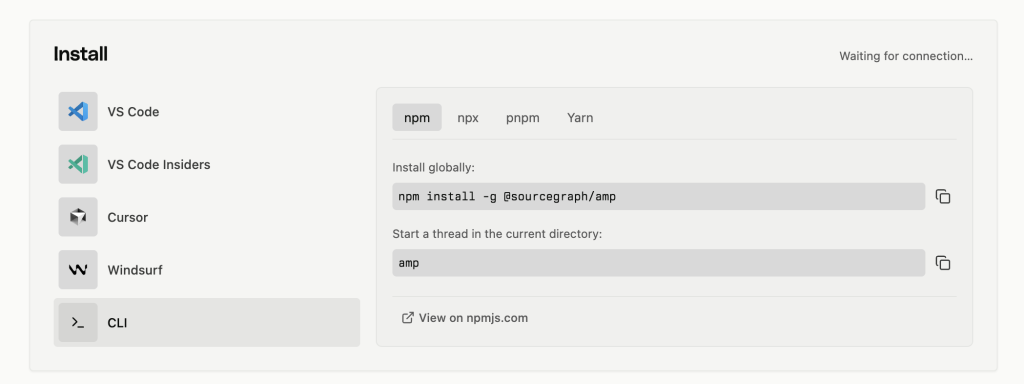The image size is (1024, 384).
Task: Switch to the npx tab
Action: click(x=468, y=118)
